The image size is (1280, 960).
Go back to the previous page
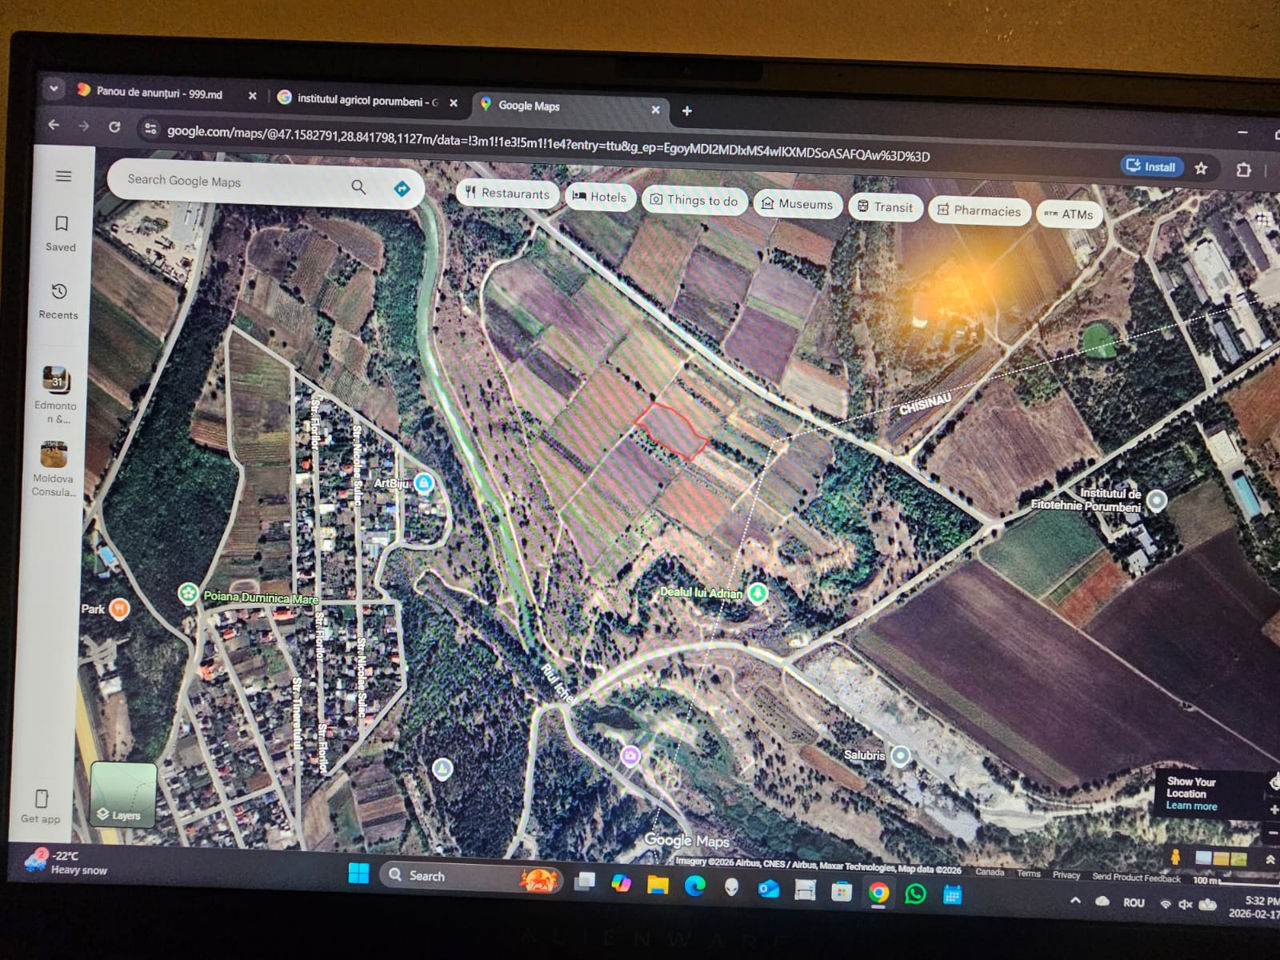(54, 125)
